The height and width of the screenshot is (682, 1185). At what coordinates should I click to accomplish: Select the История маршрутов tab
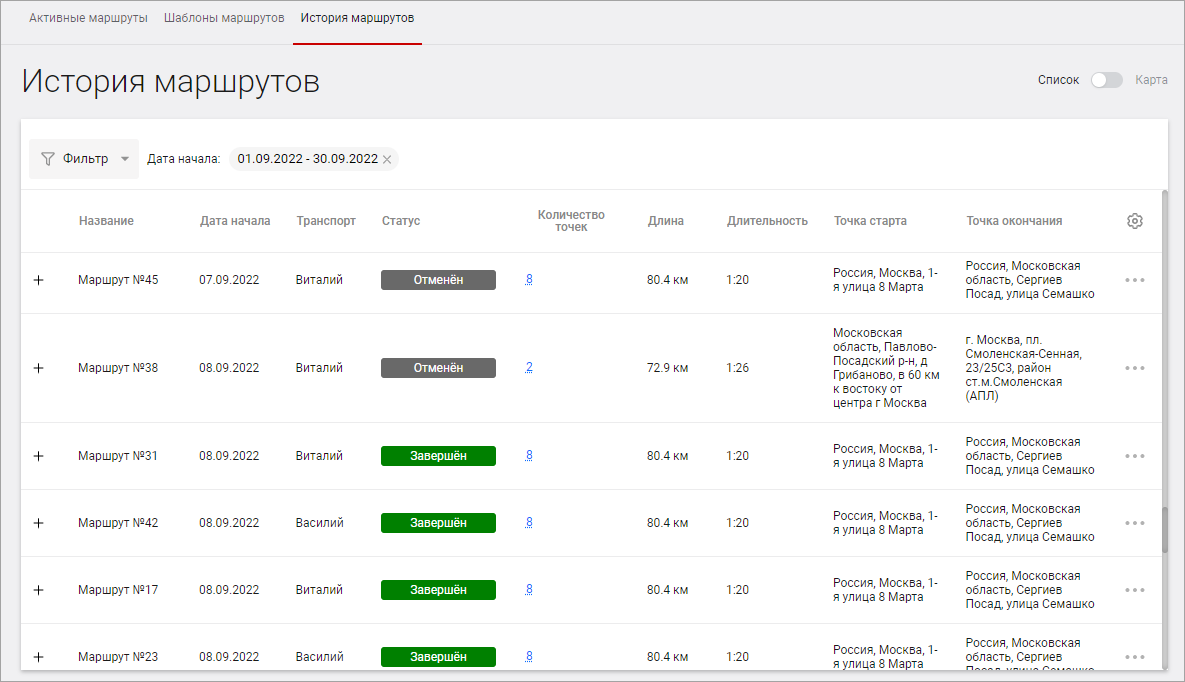(x=357, y=18)
